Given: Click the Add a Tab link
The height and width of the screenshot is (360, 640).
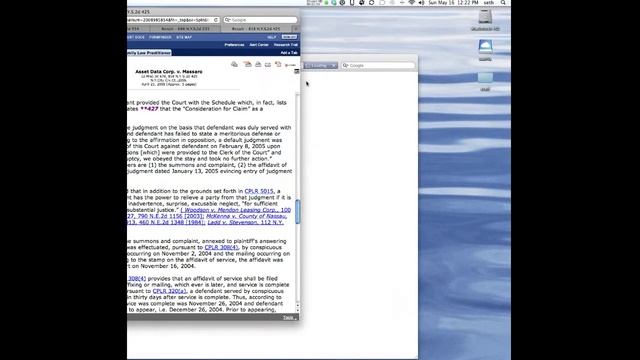Looking at the screenshot, I should point(289,53).
